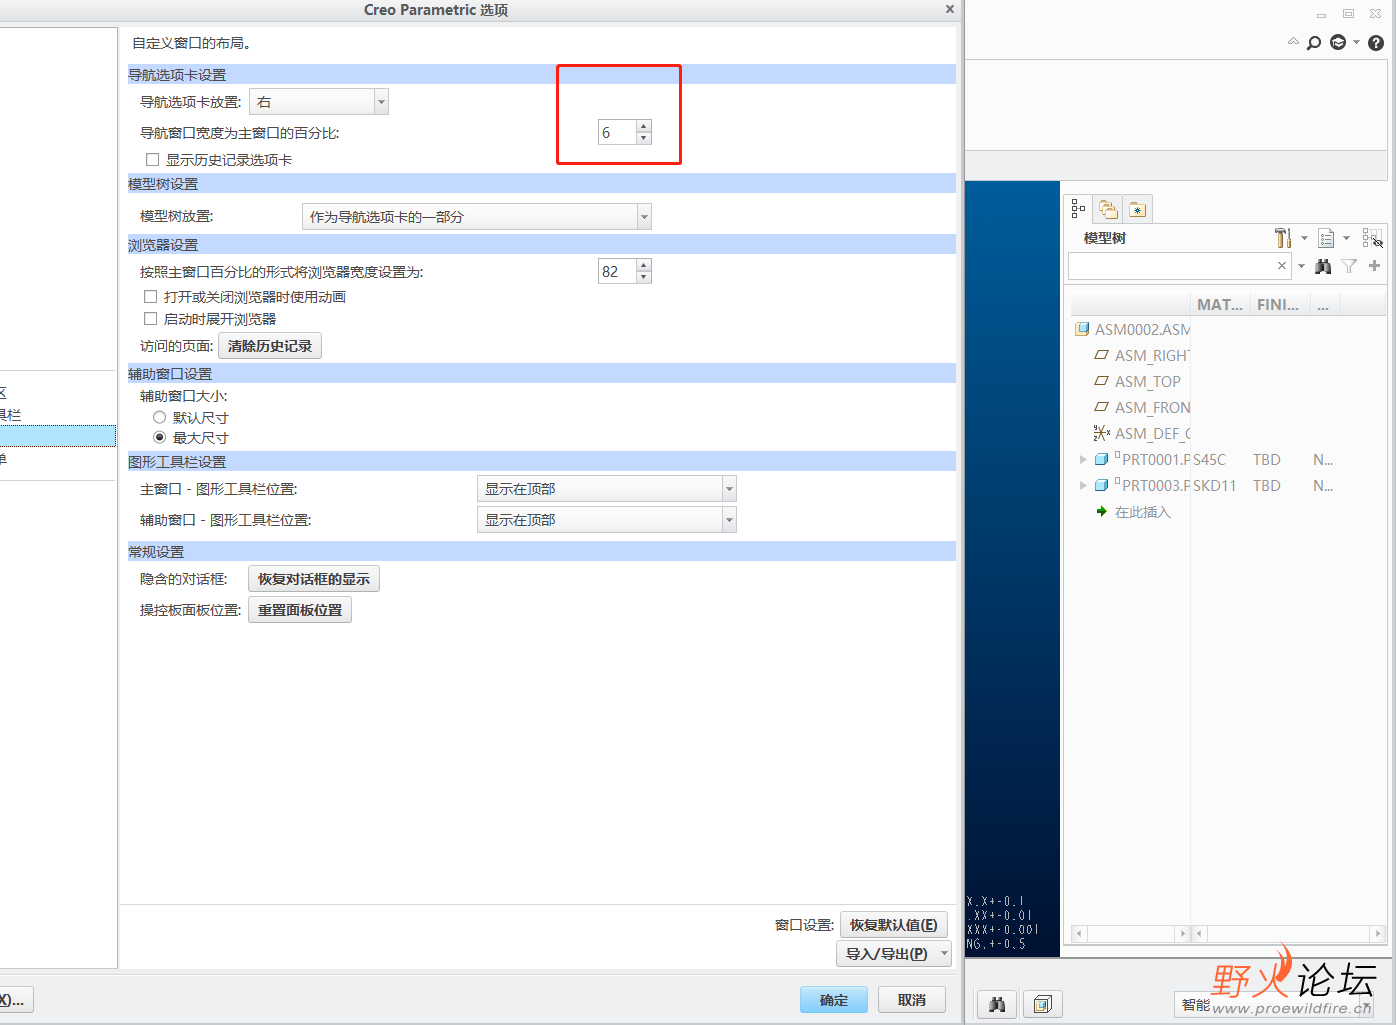Screen dimensions: 1396x1025
Task: Open model tree Settings hammer icon
Action: pyautogui.click(x=1283, y=238)
